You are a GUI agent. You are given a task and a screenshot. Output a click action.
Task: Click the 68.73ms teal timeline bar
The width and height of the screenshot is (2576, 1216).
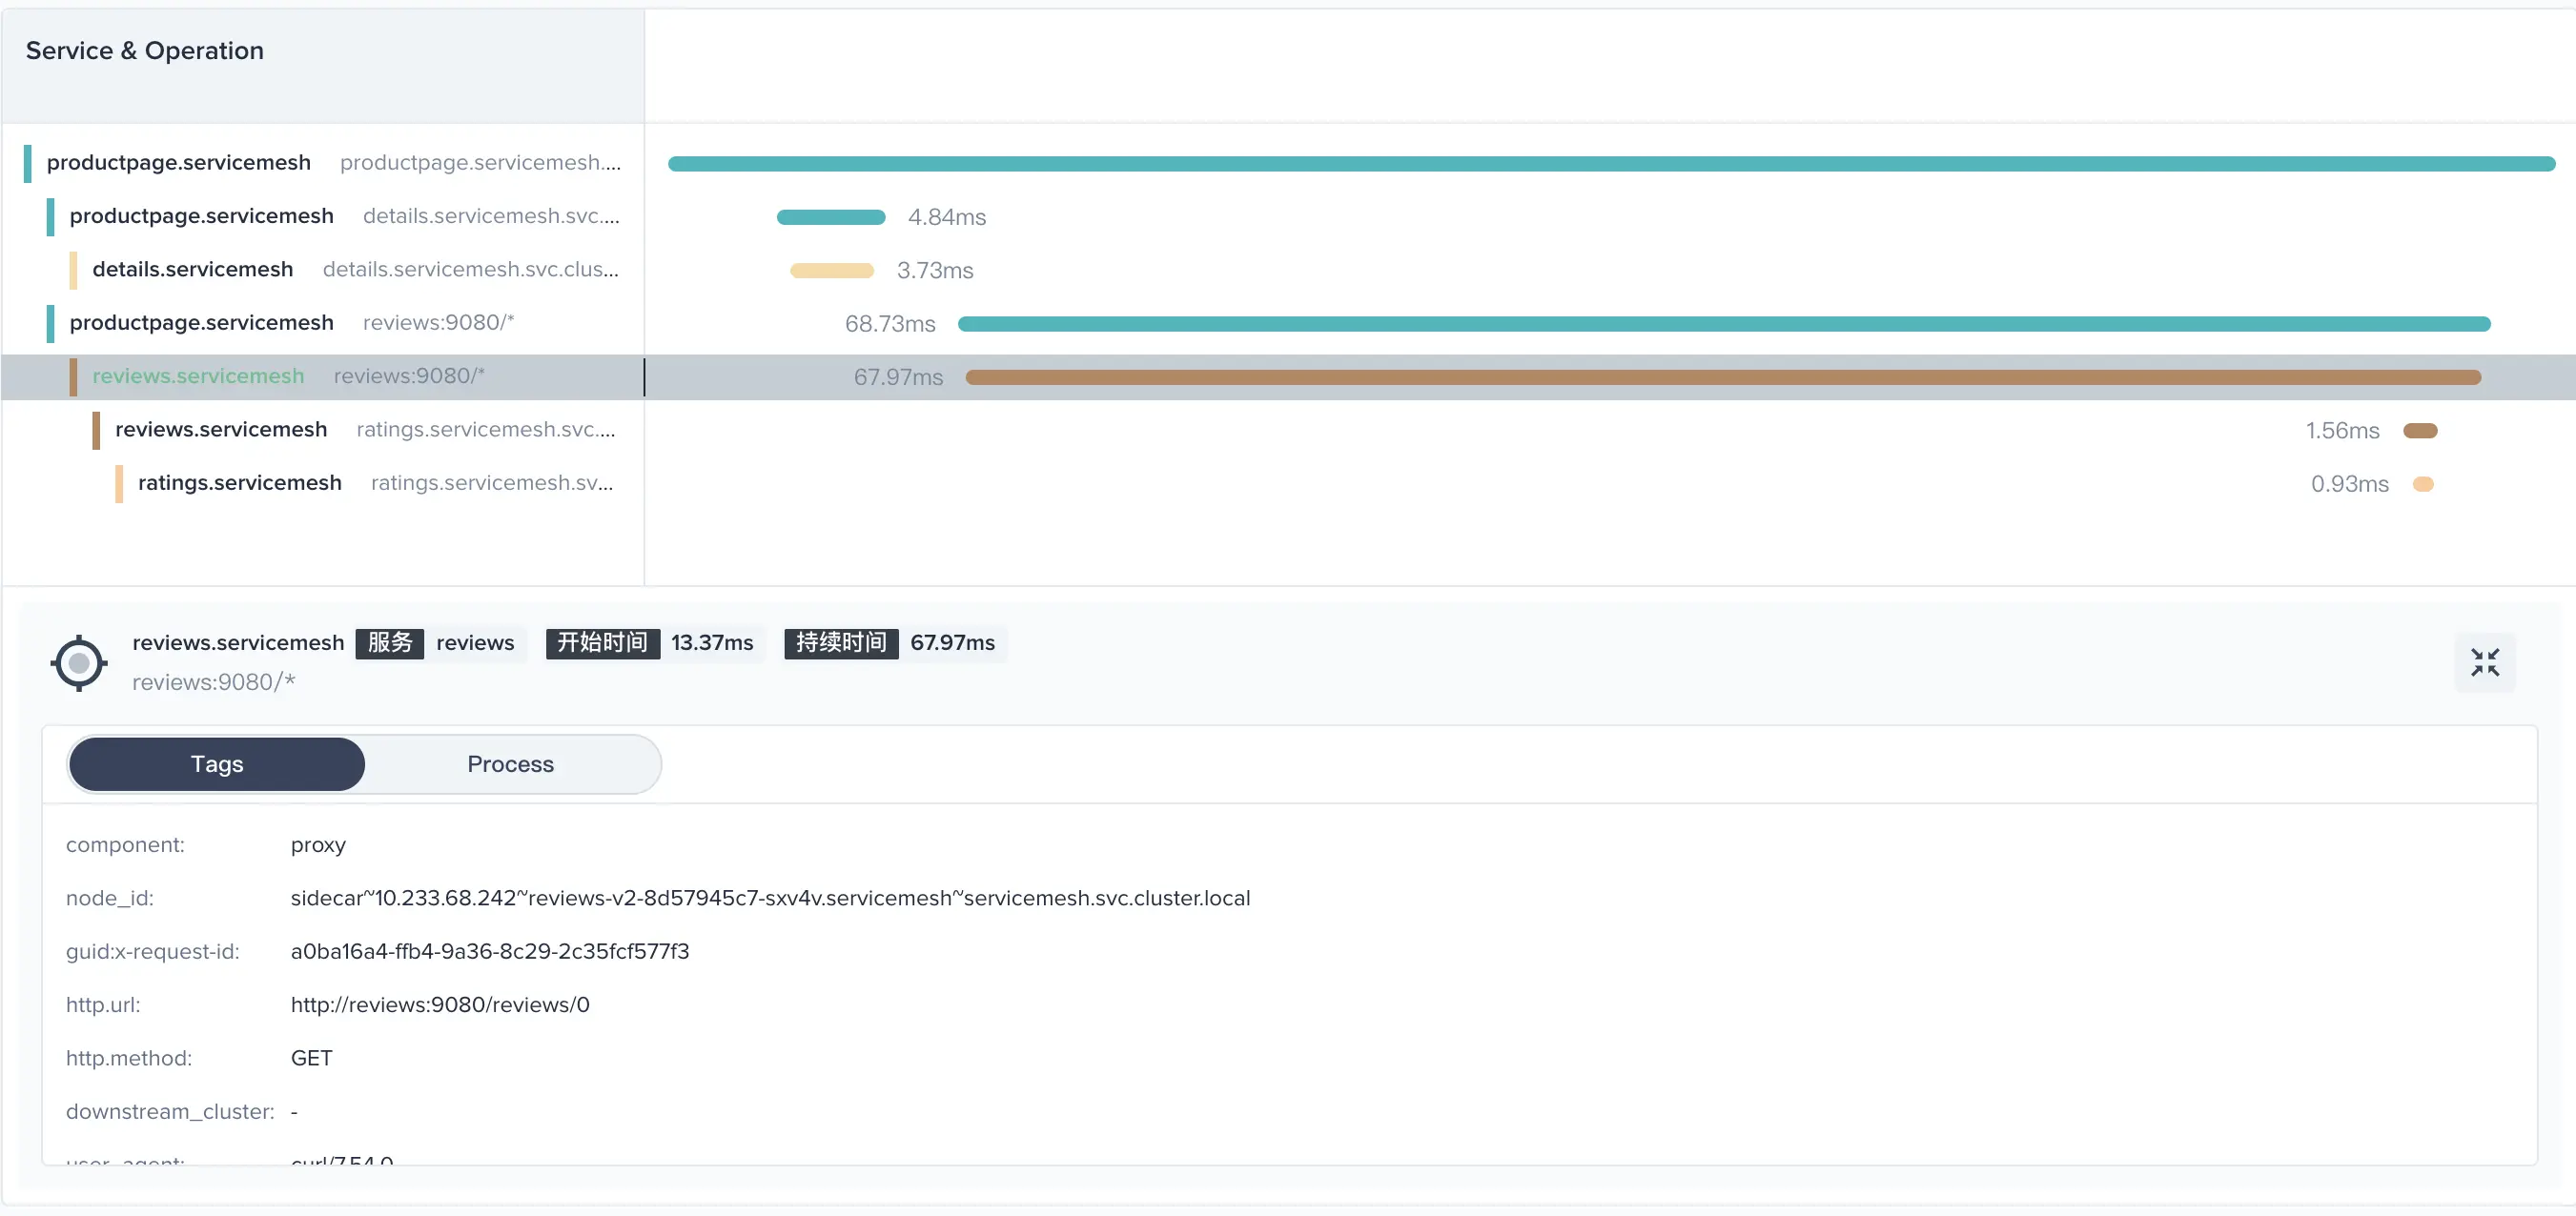(1723, 324)
